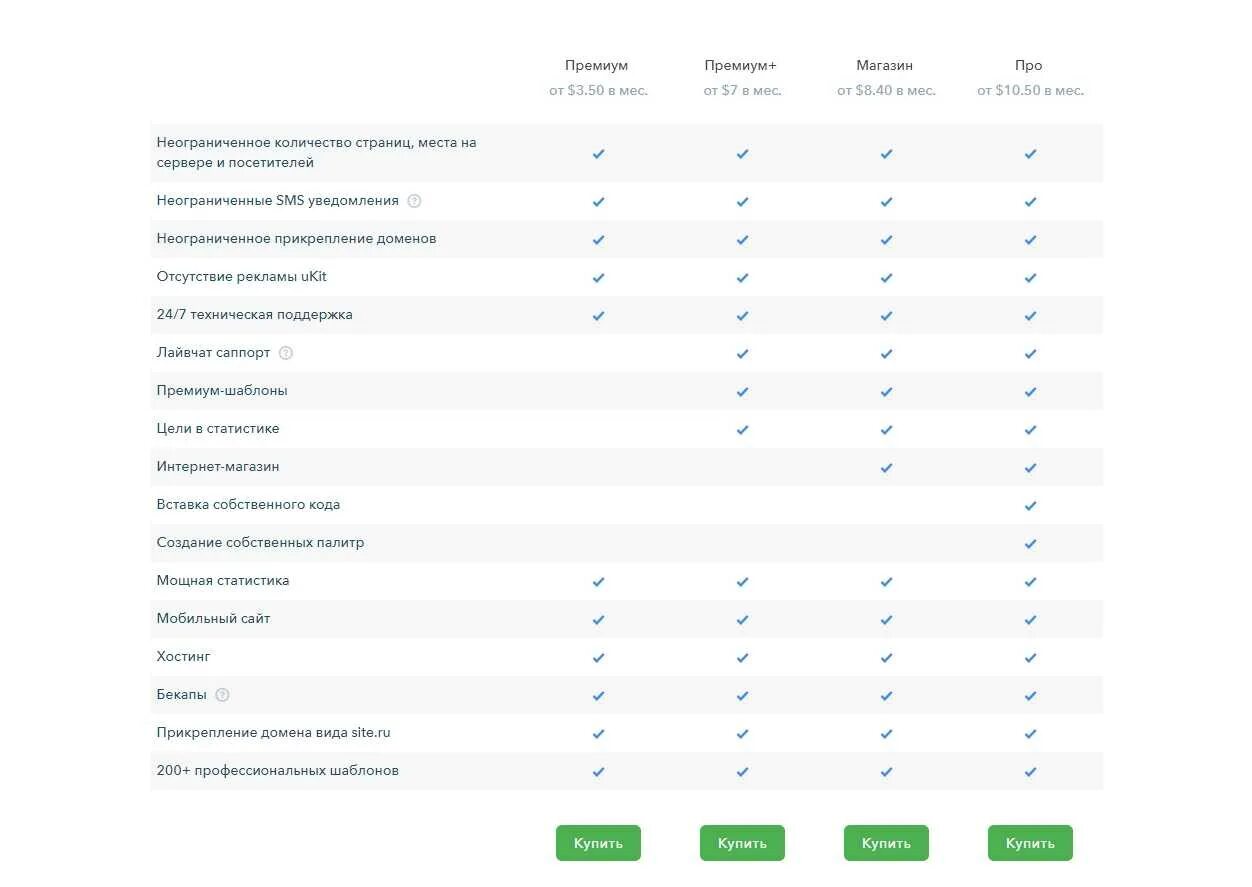Click help icon next to Лайвчат саппорт

point(286,353)
